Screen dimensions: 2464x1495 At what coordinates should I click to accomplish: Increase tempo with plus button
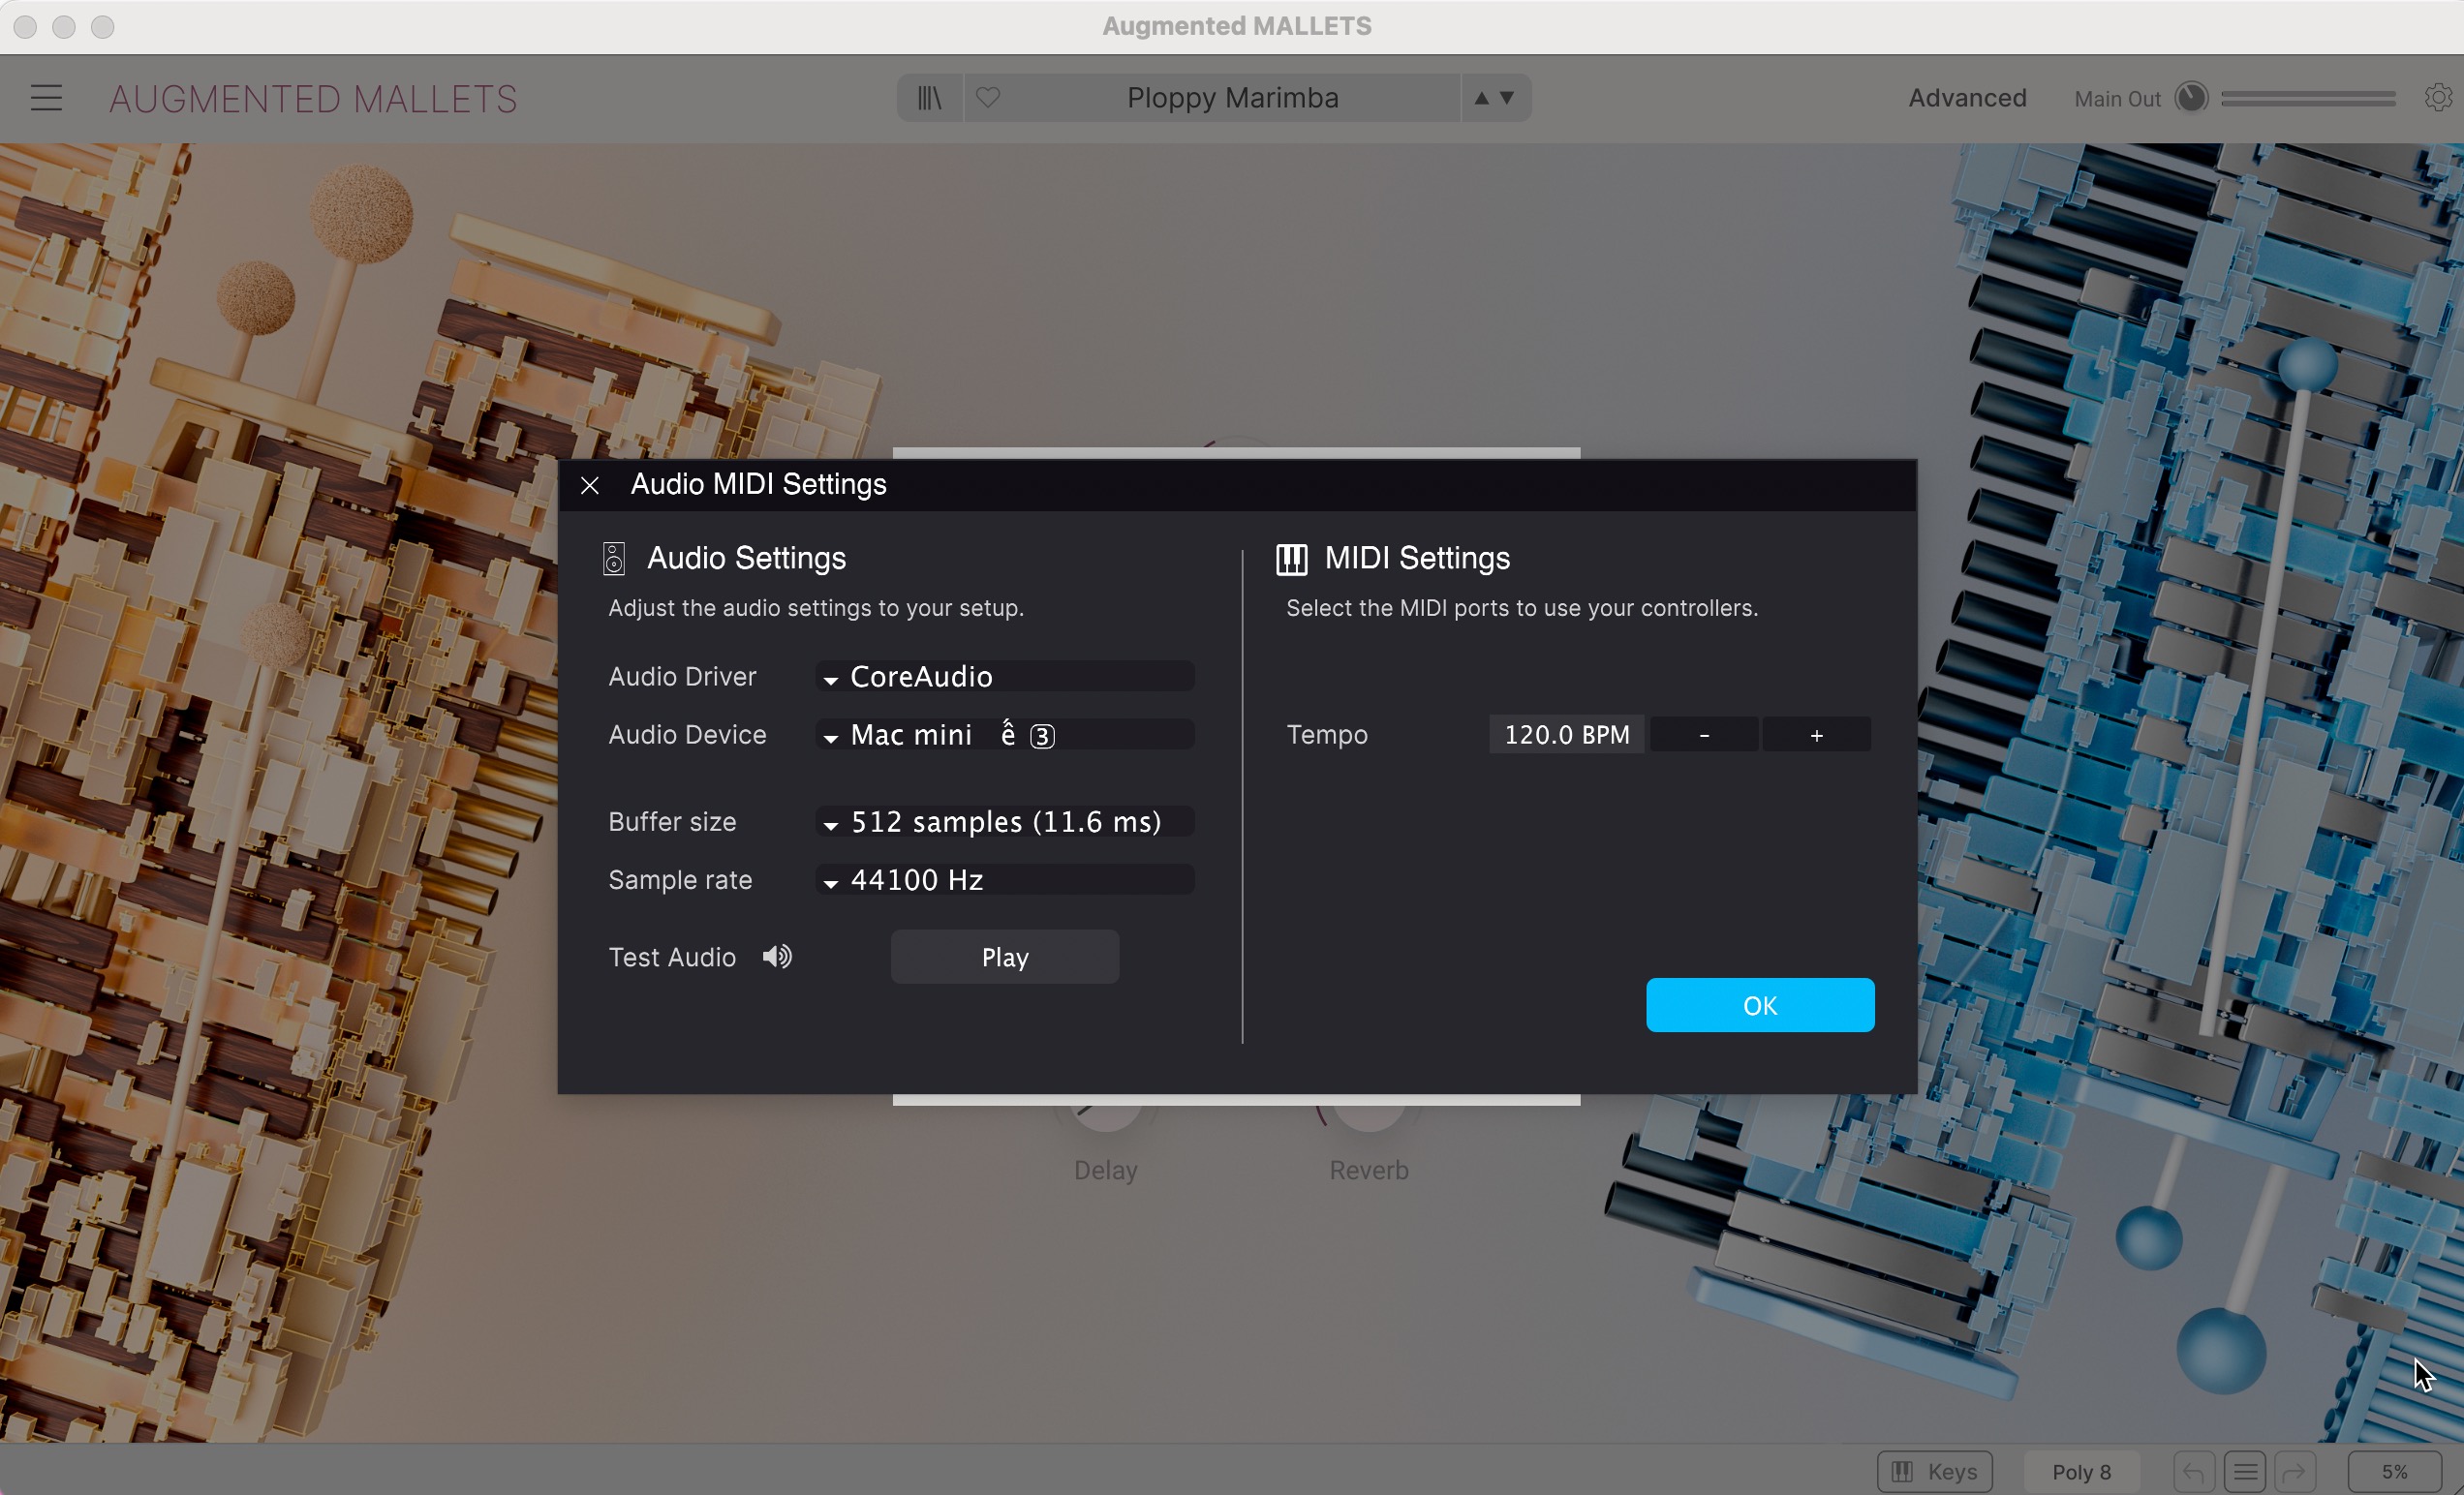pos(1816,734)
